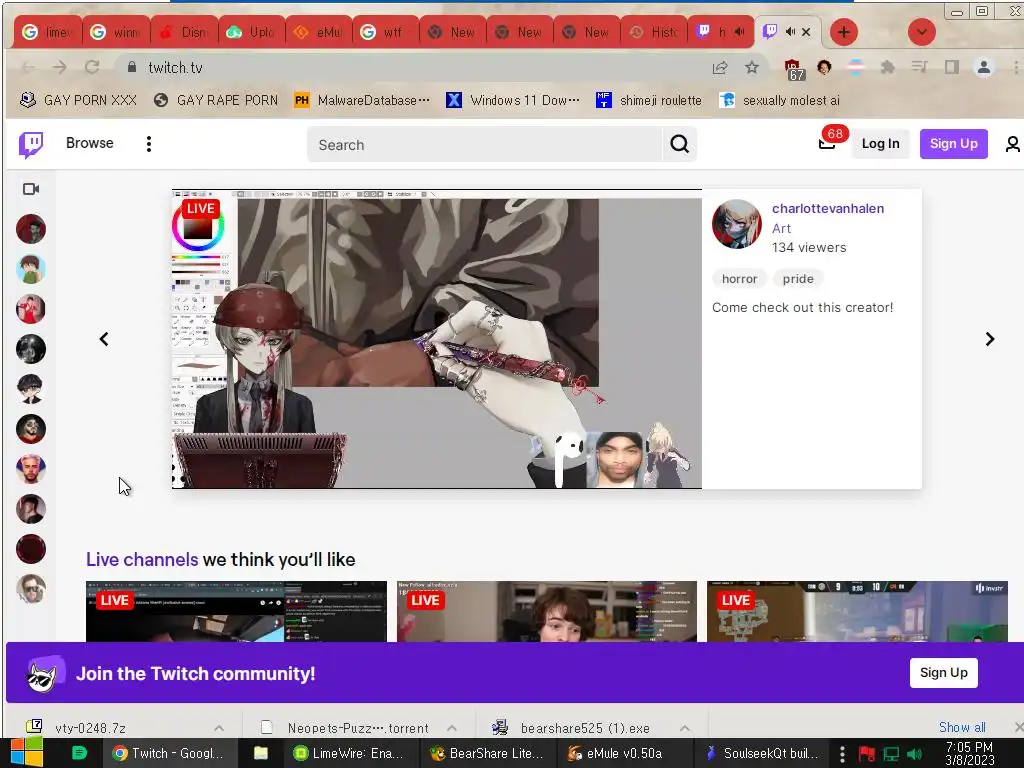Screen dimensions: 1024x768
Task: Switch to the wtf Google tab
Action: point(385,32)
